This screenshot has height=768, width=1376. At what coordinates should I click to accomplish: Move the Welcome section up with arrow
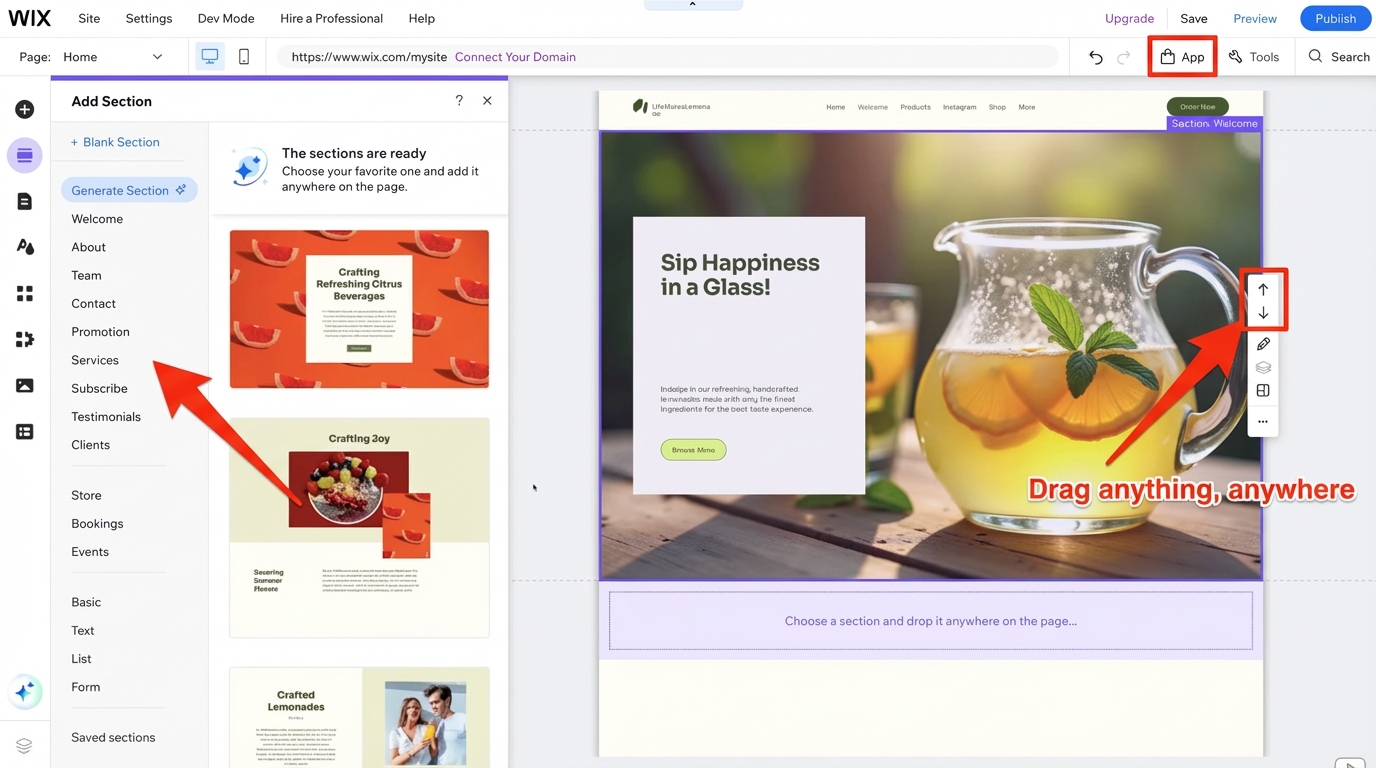(x=1263, y=288)
